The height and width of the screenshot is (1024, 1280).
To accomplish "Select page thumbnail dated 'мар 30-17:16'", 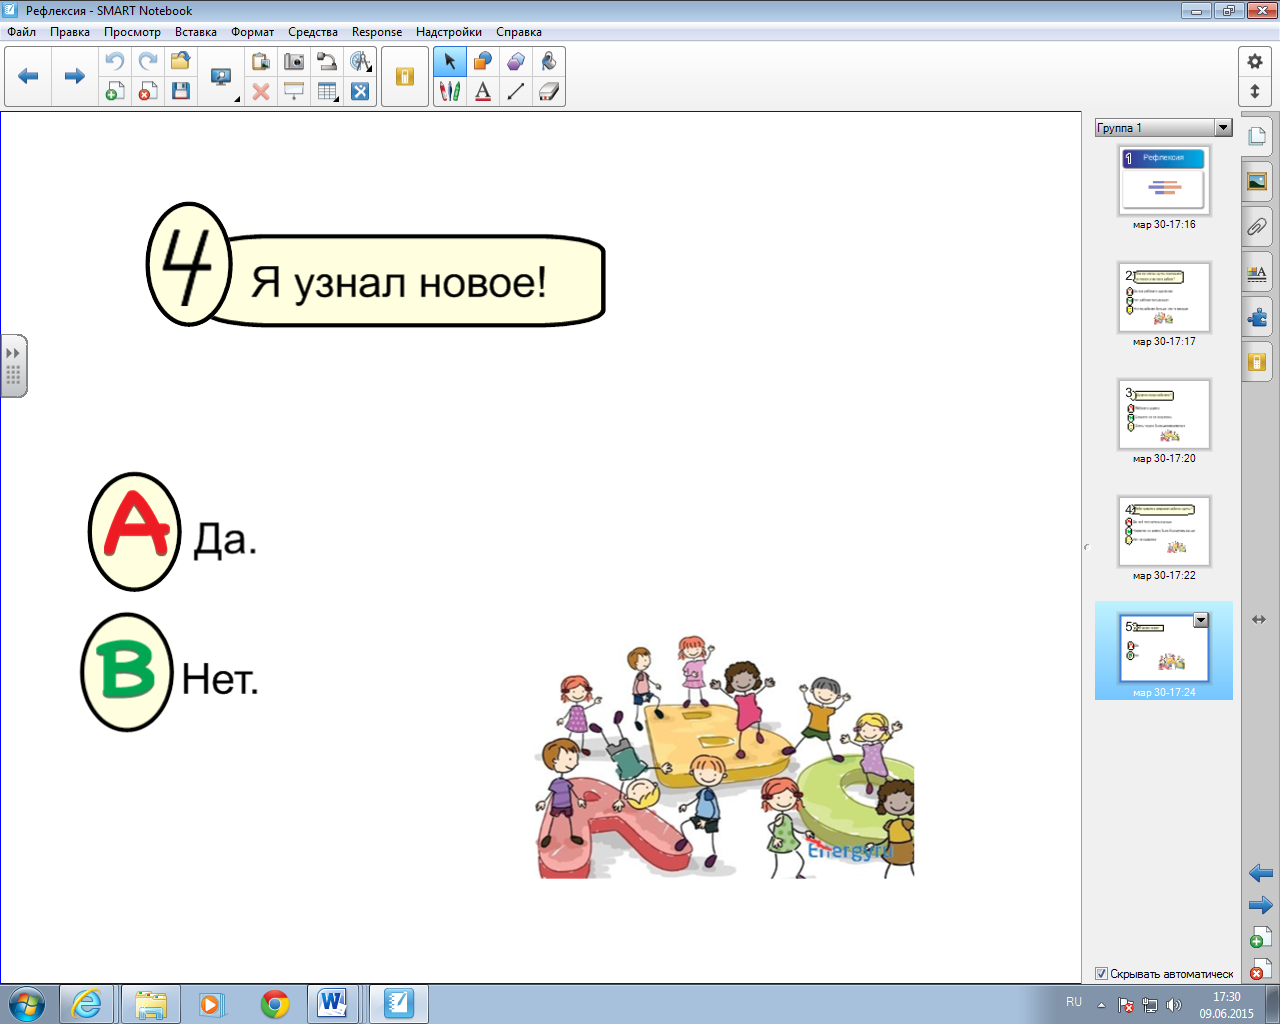I will 1163,180.
